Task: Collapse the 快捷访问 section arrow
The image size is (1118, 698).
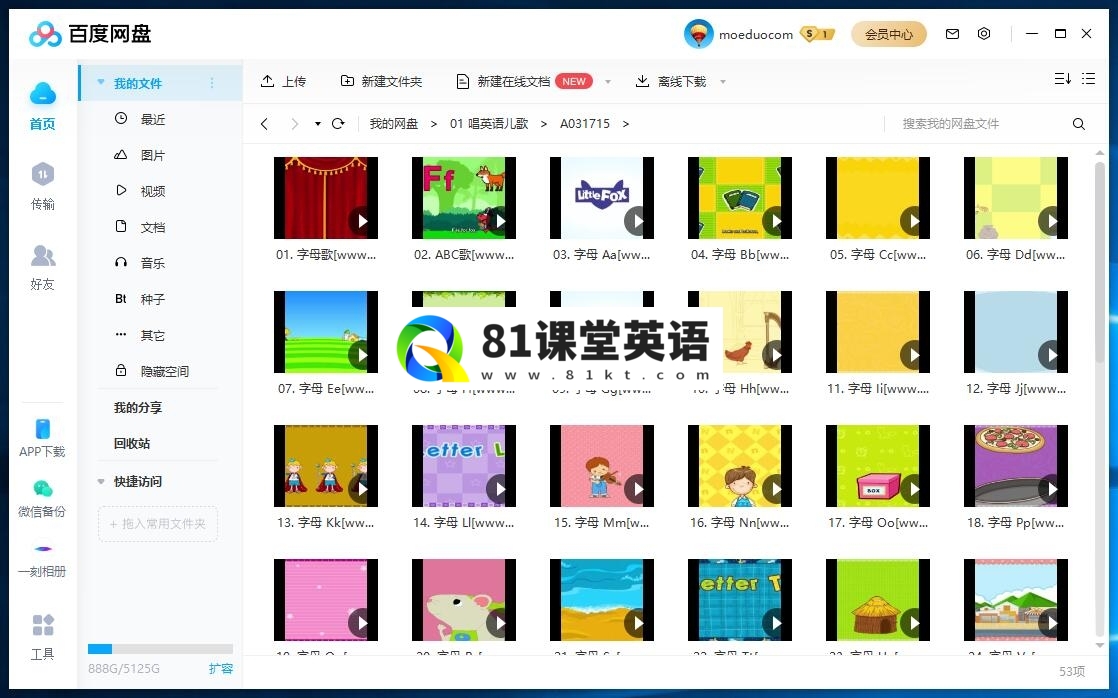Action: coord(101,482)
